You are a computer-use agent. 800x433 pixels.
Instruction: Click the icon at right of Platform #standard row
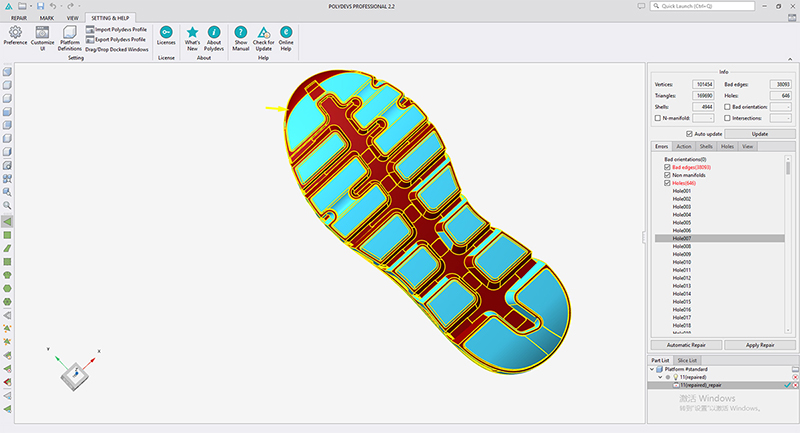795,369
